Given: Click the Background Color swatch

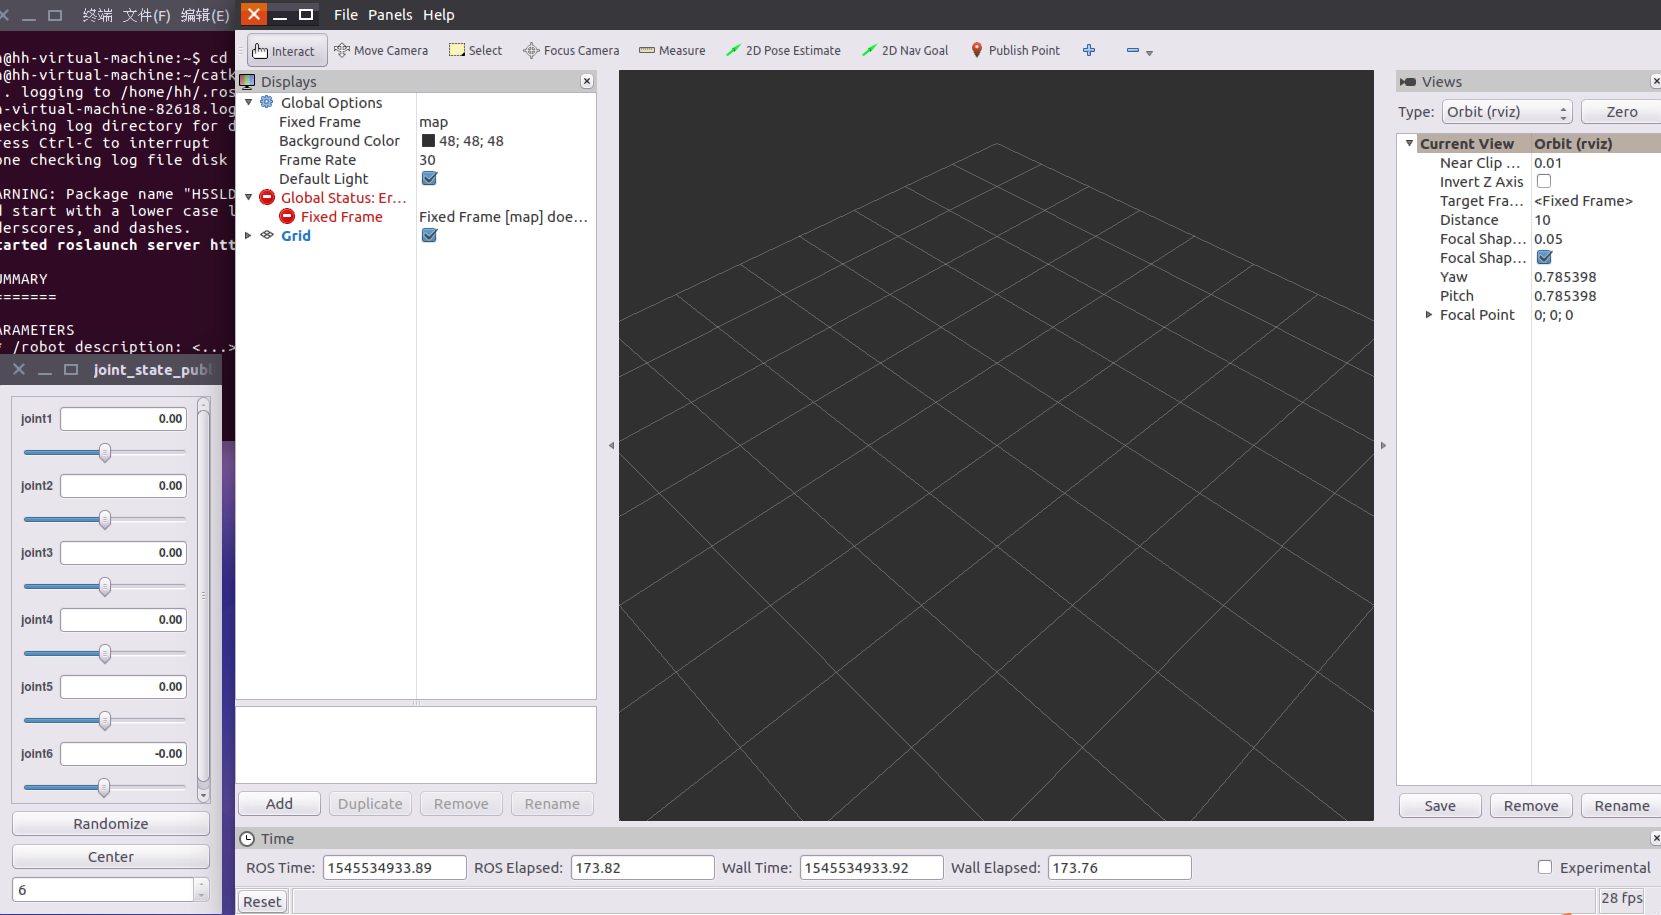Looking at the screenshot, I should (x=428, y=141).
